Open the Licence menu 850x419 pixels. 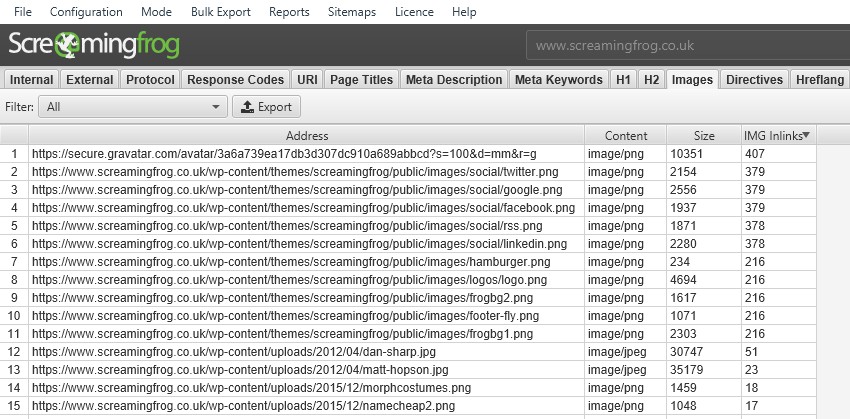pos(414,12)
